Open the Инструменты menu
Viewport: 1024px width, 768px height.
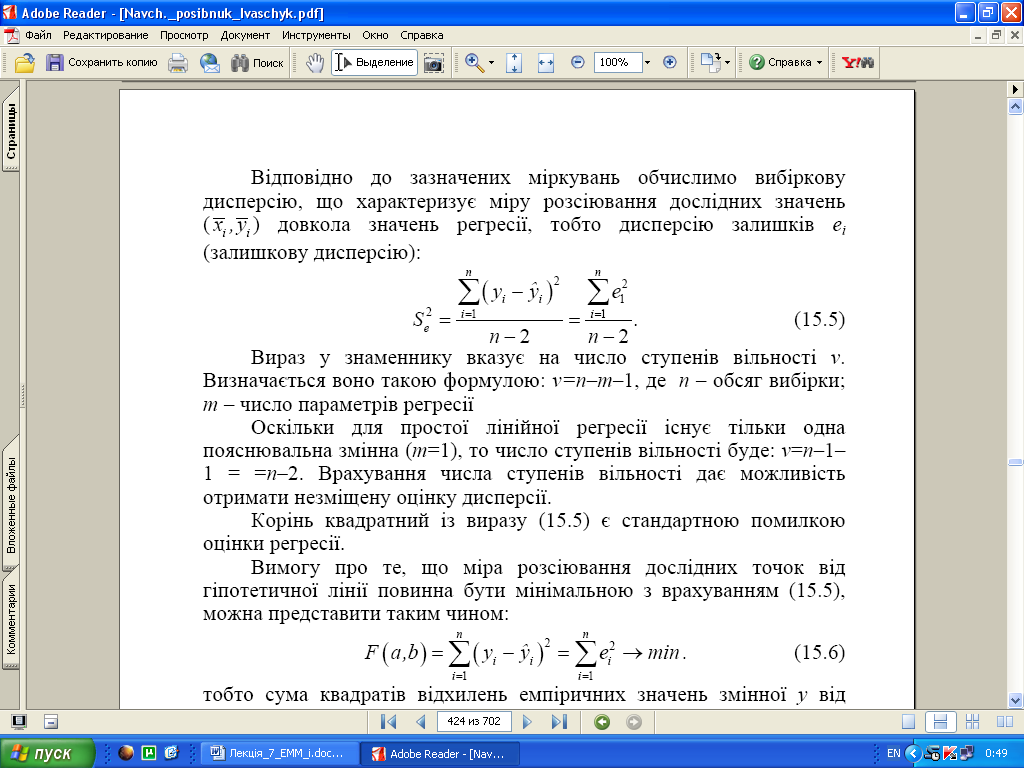[x=316, y=35]
